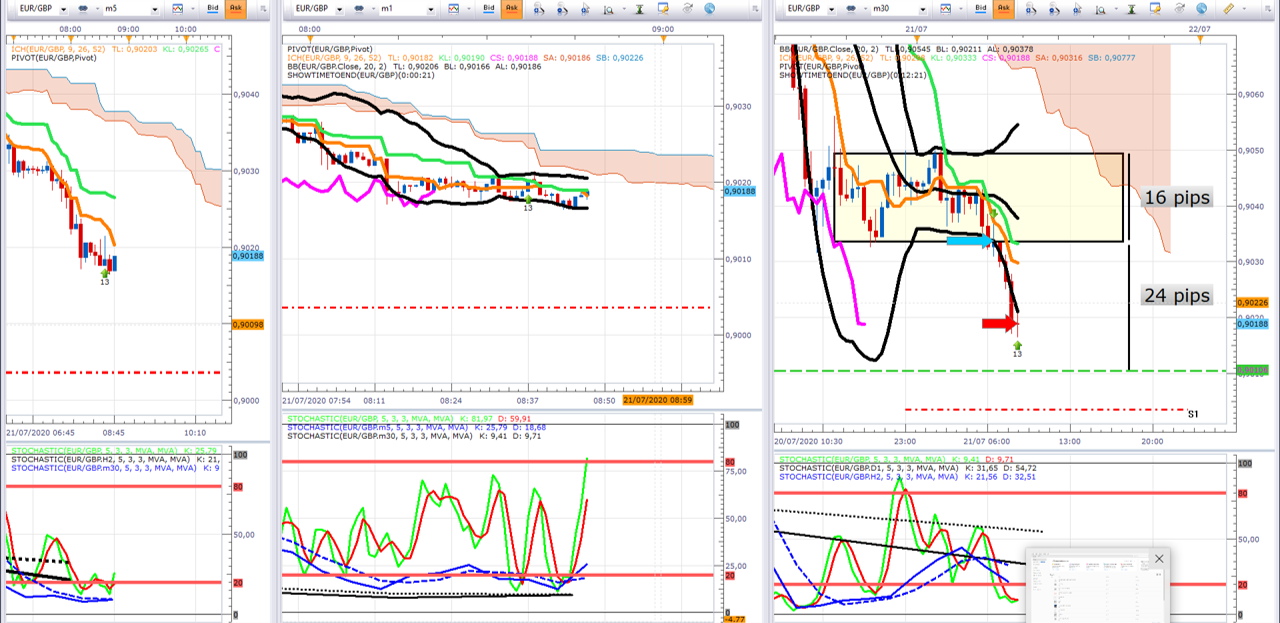
Task: Click ICH(EUR/GBP, 9, 26, 52) label in m5 chart
Action: coord(60,47)
